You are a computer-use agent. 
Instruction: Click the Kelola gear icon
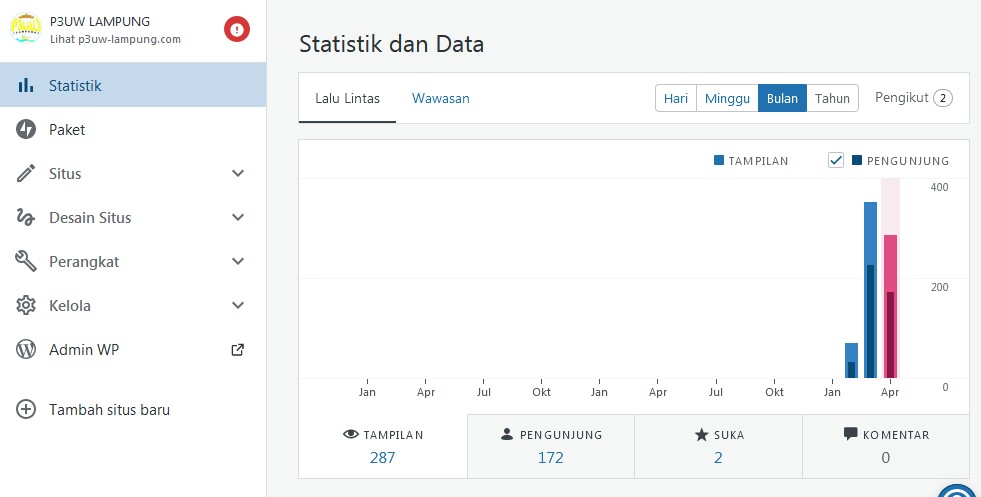(26, 305)
